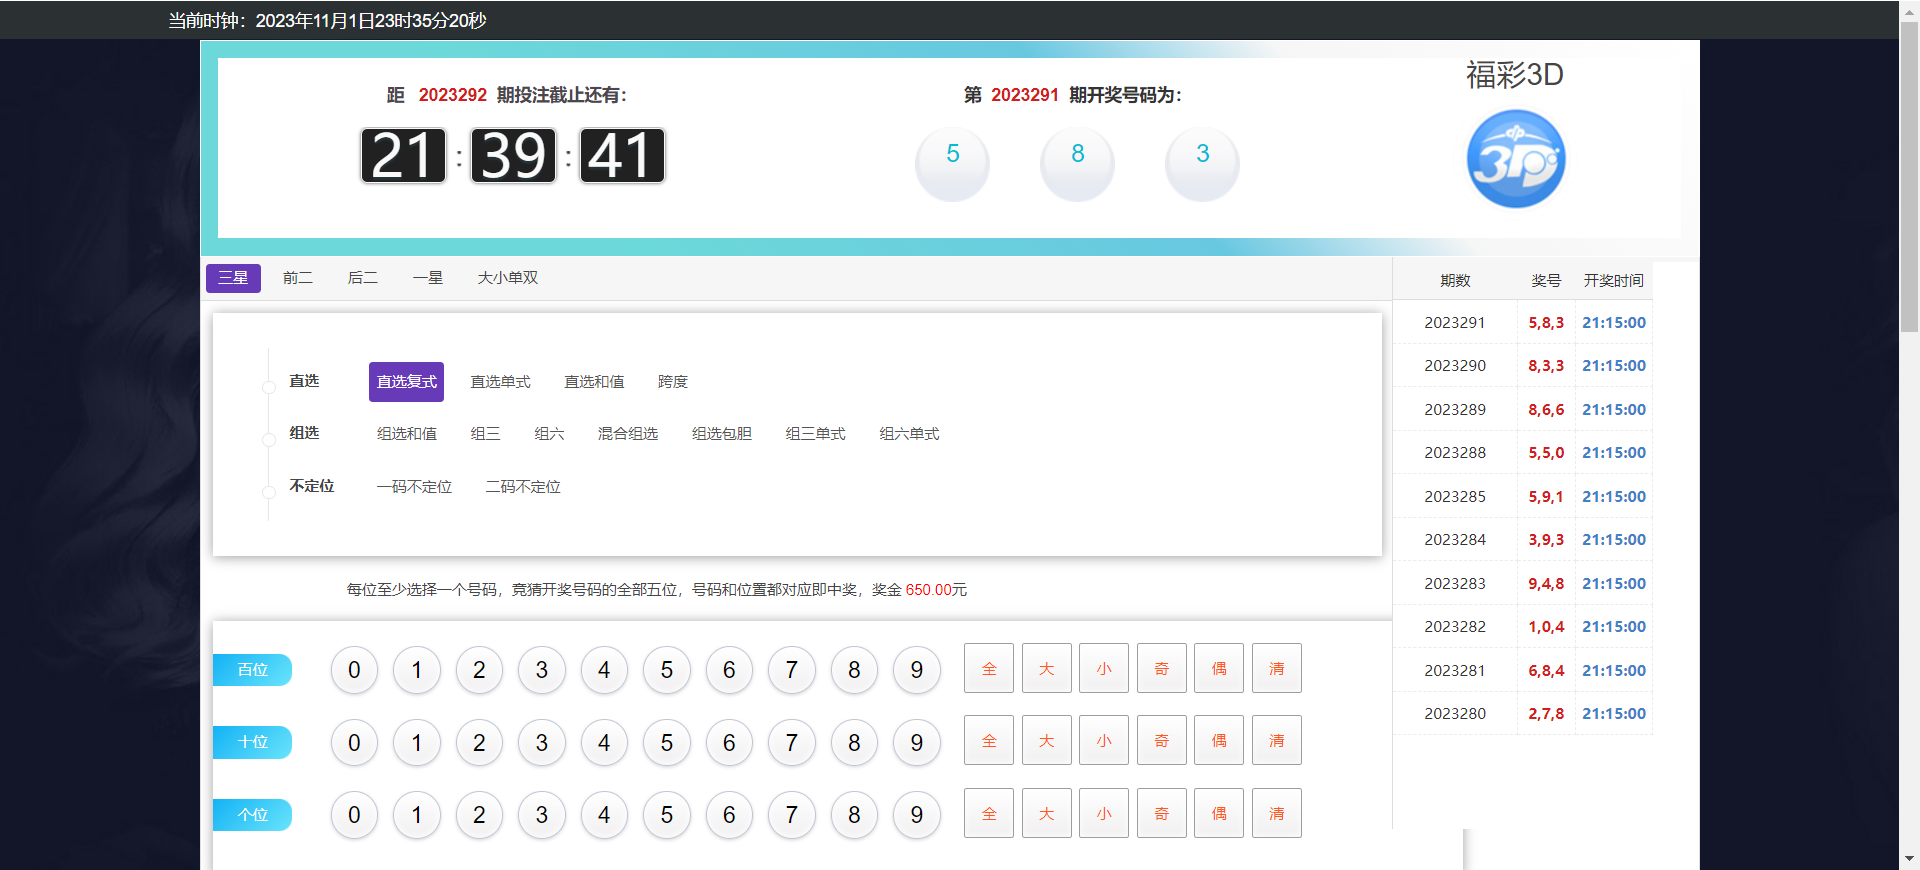Click 清 to clear the 百位 row

point(1277,668)
